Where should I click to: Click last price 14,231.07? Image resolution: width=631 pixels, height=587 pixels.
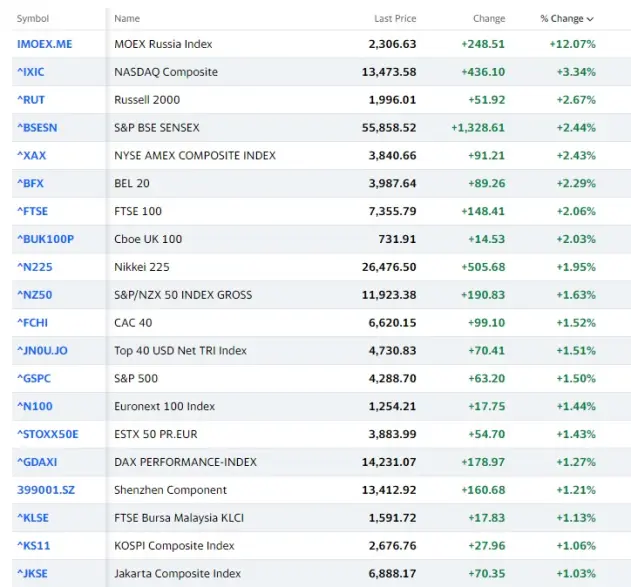coord(389,462)
